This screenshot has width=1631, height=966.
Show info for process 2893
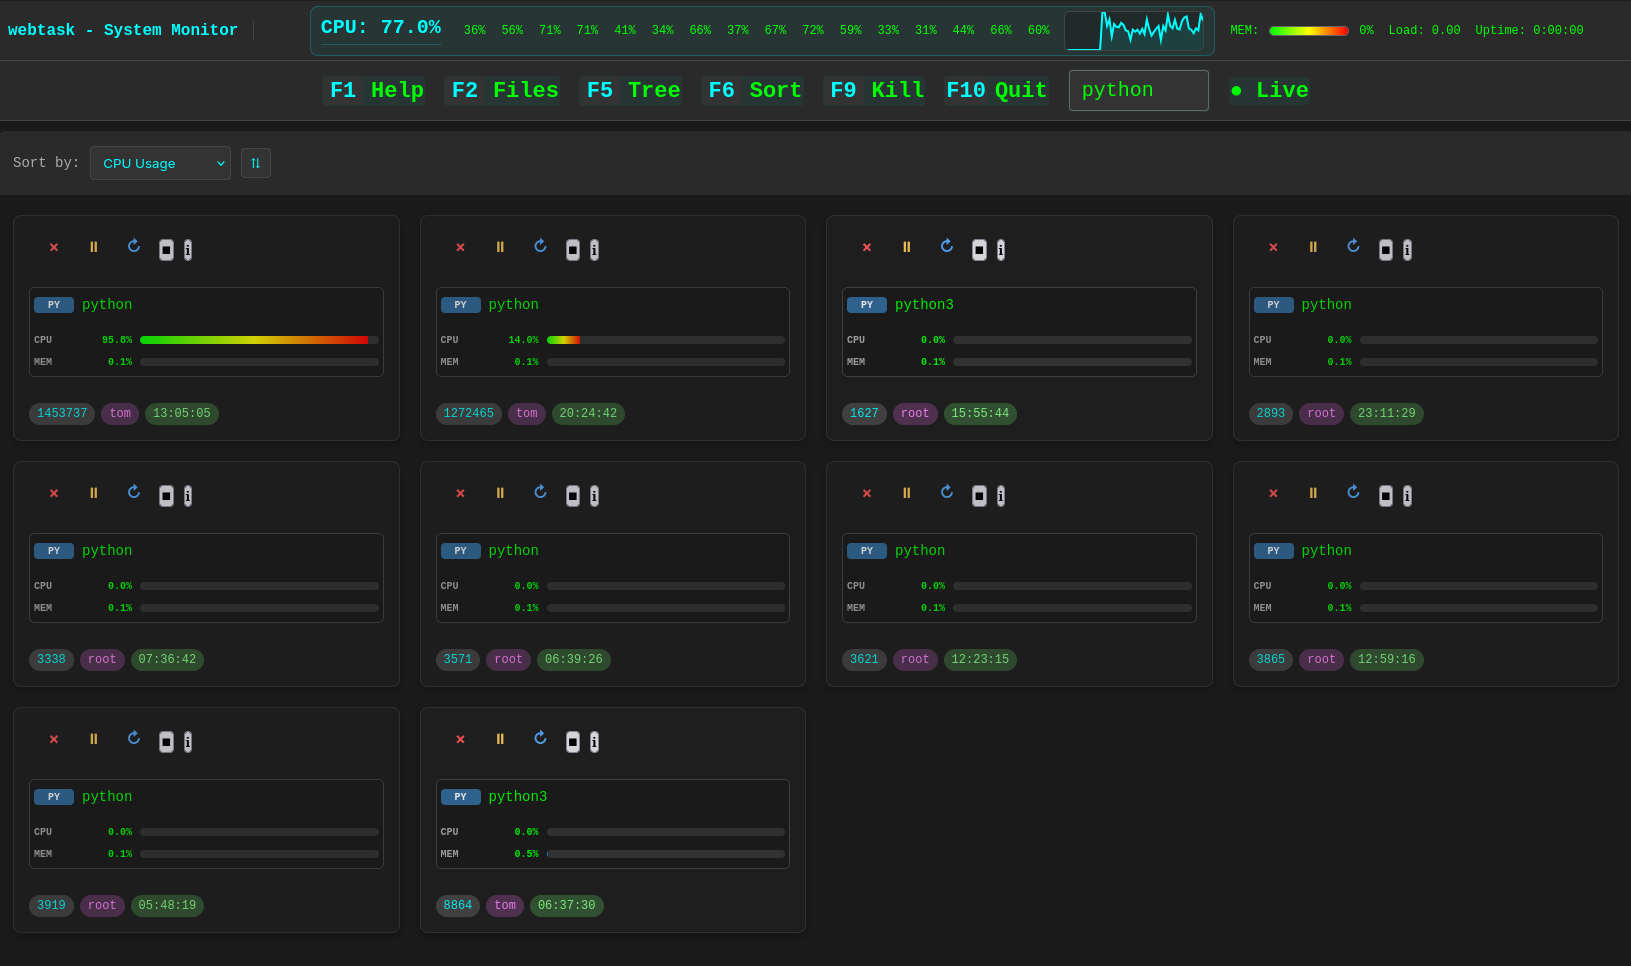pos(1407,250)
